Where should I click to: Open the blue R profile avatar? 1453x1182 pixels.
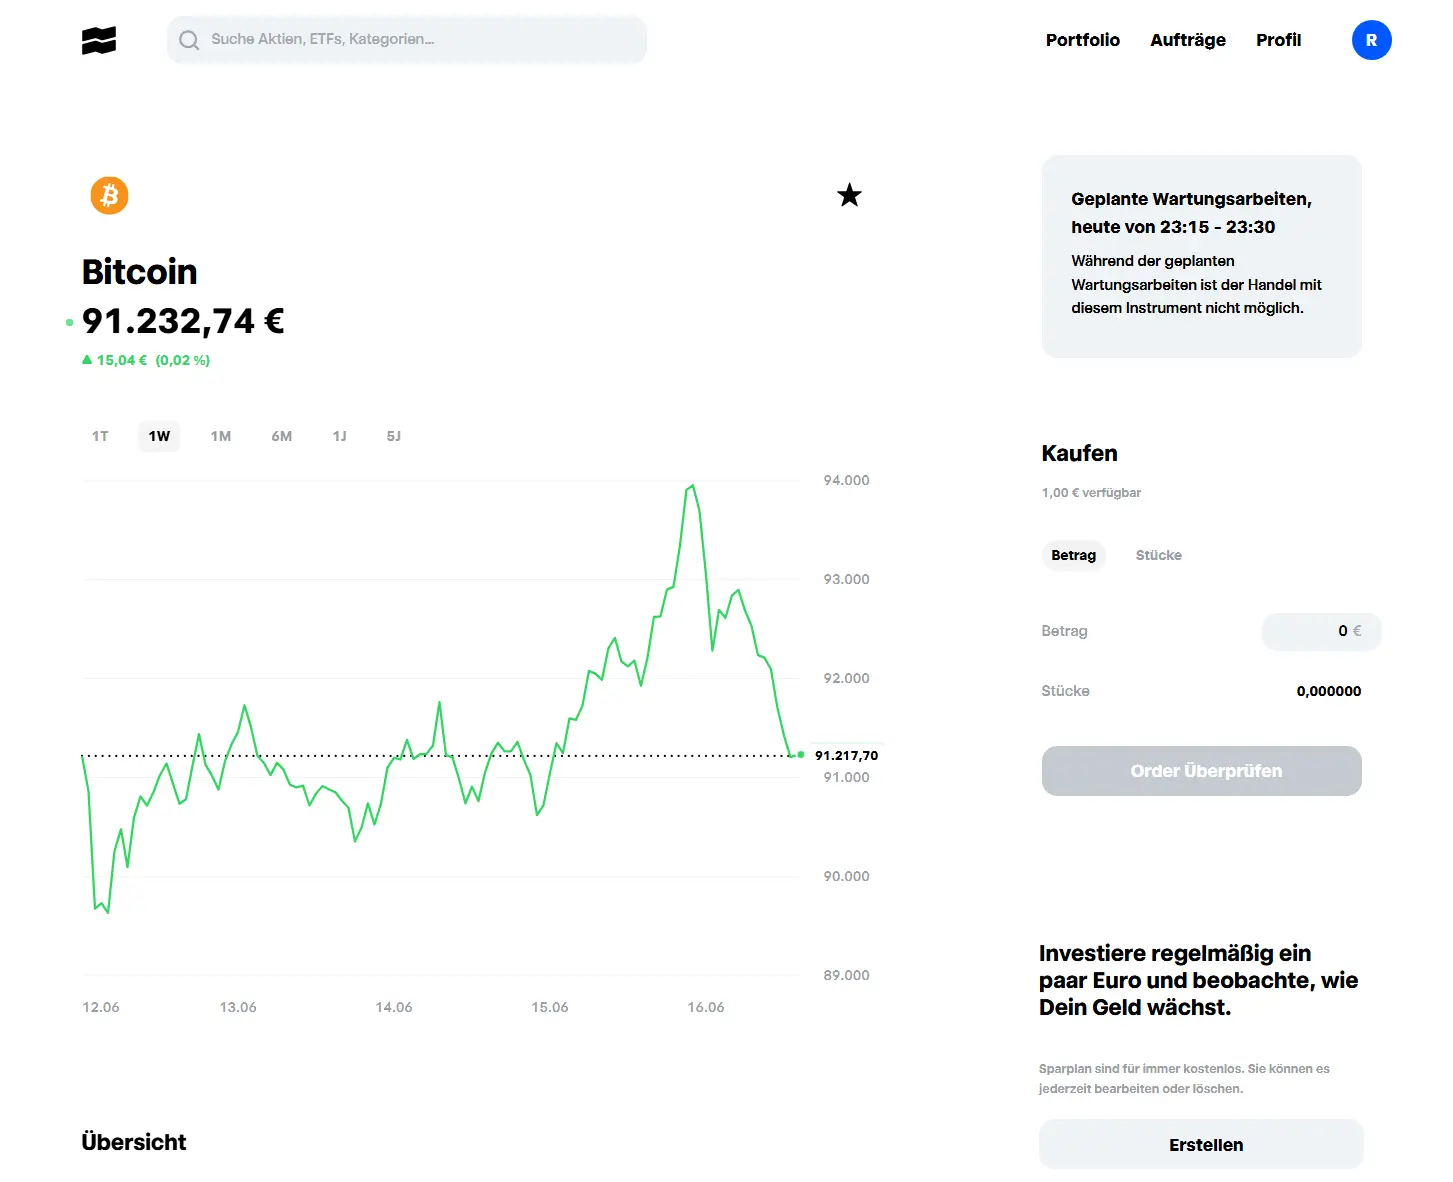pos(1371,40)
